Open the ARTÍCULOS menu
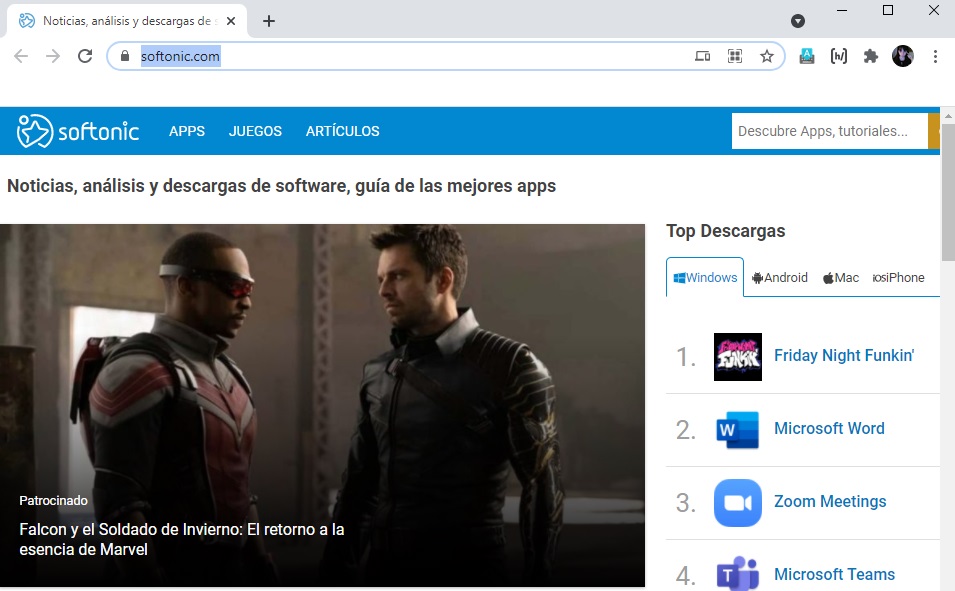Screen dimensions: 955x591 coord(342,131)
